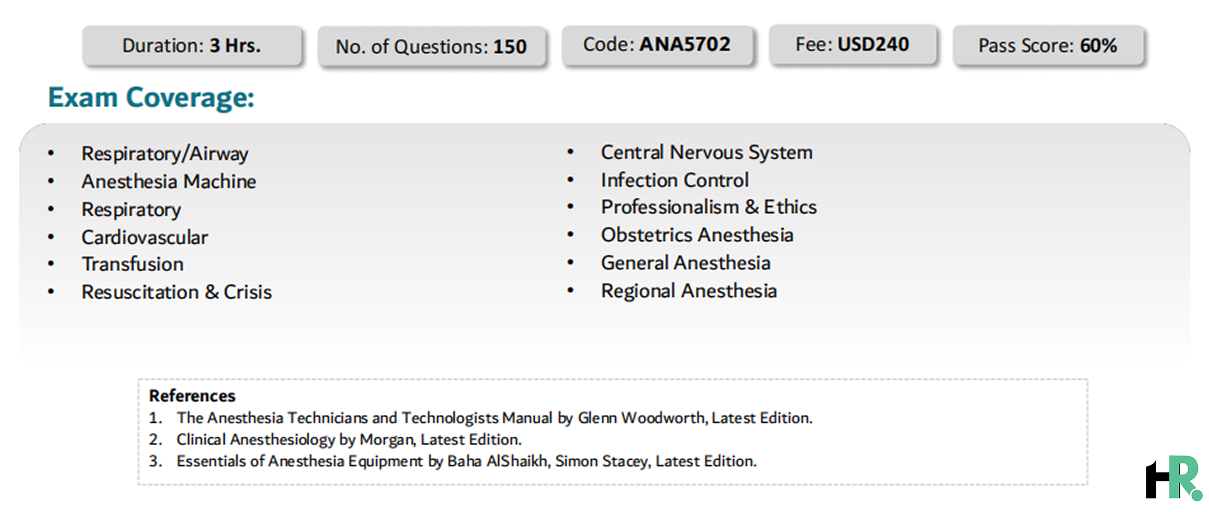The width and height of the screenshot is (1209, 512).
Task: Select the Cardiovascular list item
Action: [145, 238]
